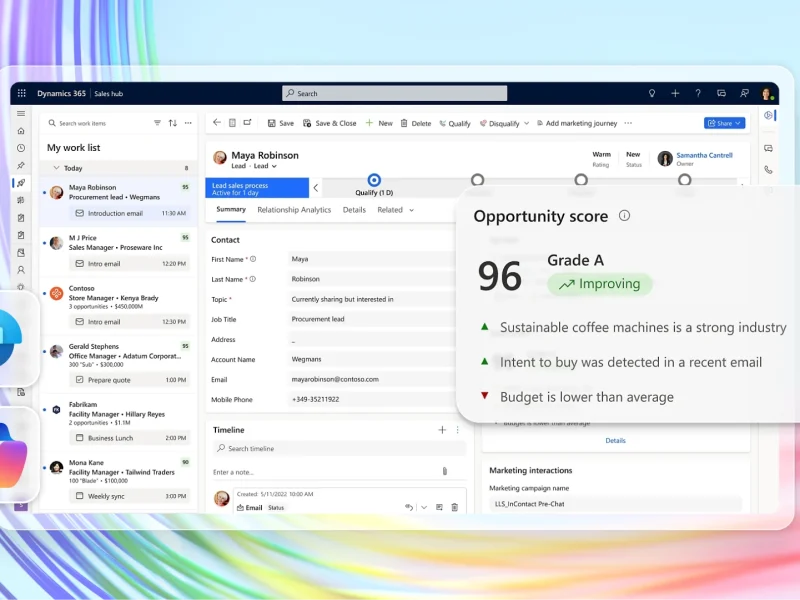Open command bar overflow ellipsis
The height and width of the screenshot is (600, 800).
tap(629, 123)
